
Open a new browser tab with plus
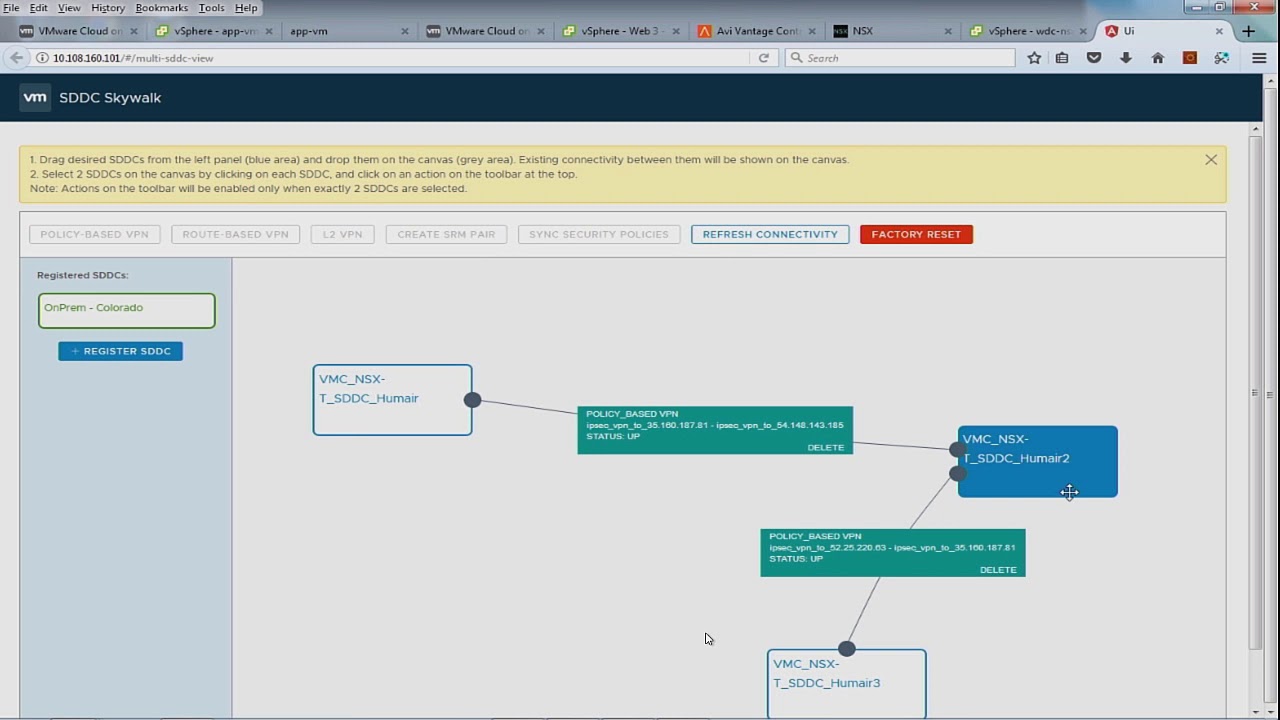(1248, 31)
